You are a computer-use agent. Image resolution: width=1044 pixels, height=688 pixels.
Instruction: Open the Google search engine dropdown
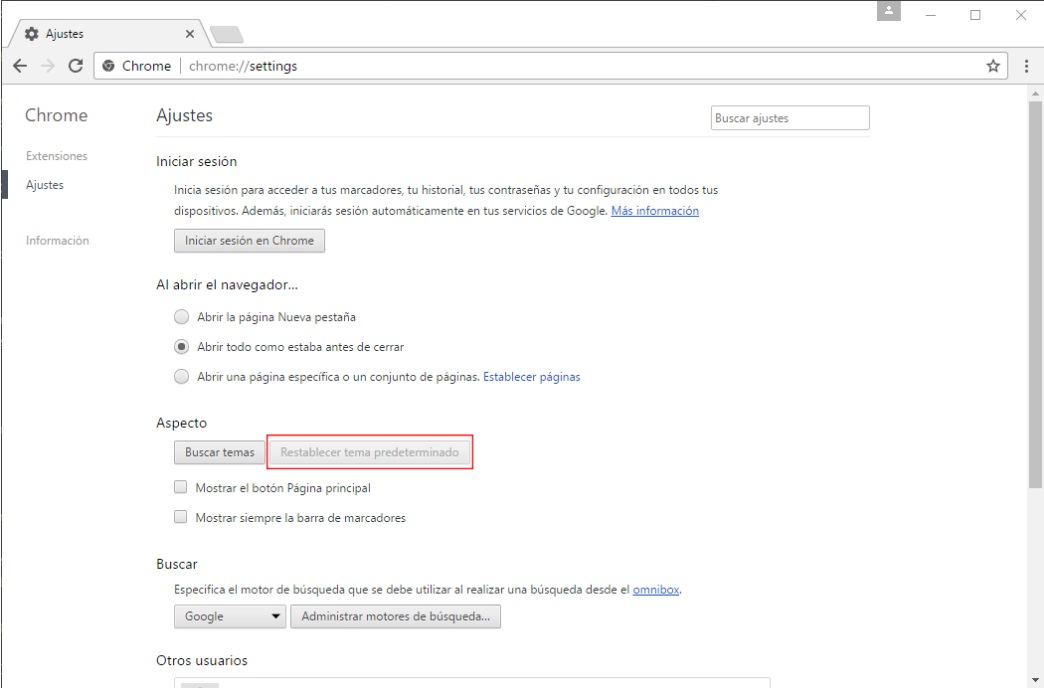[230, 617]
